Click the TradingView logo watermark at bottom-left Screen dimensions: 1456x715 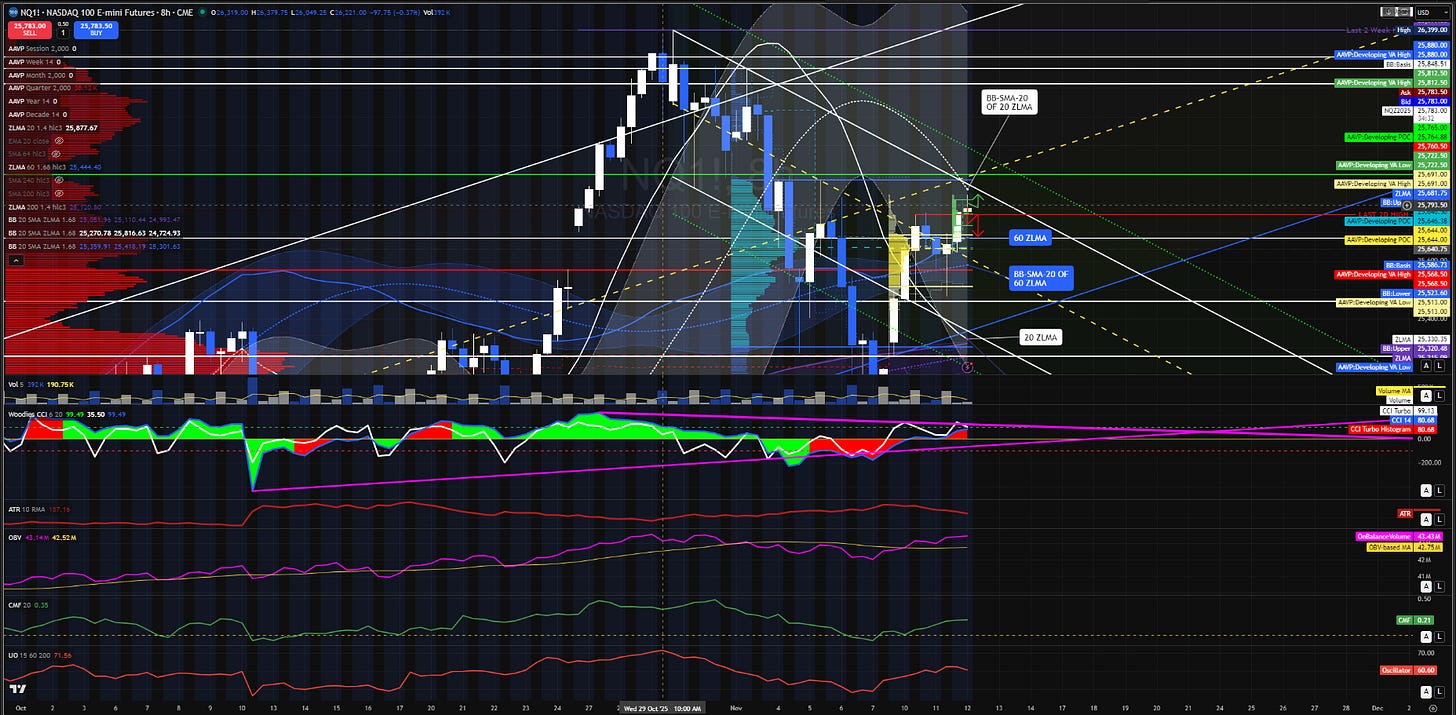17,689
